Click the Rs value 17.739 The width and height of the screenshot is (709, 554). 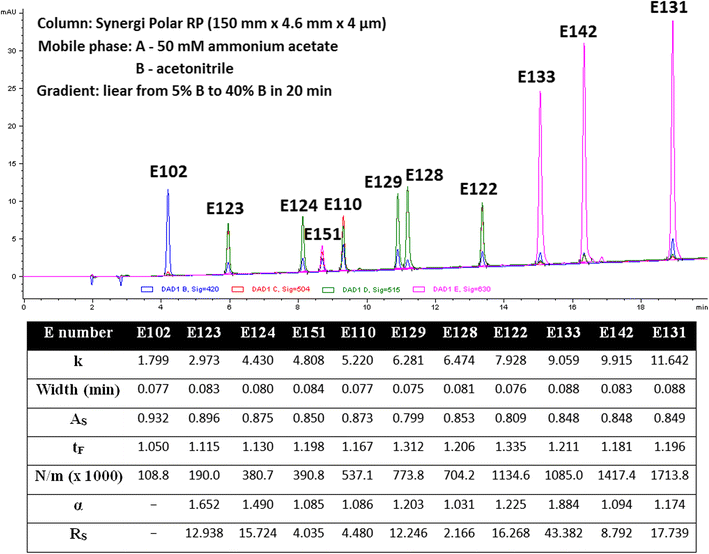[670, 533]
